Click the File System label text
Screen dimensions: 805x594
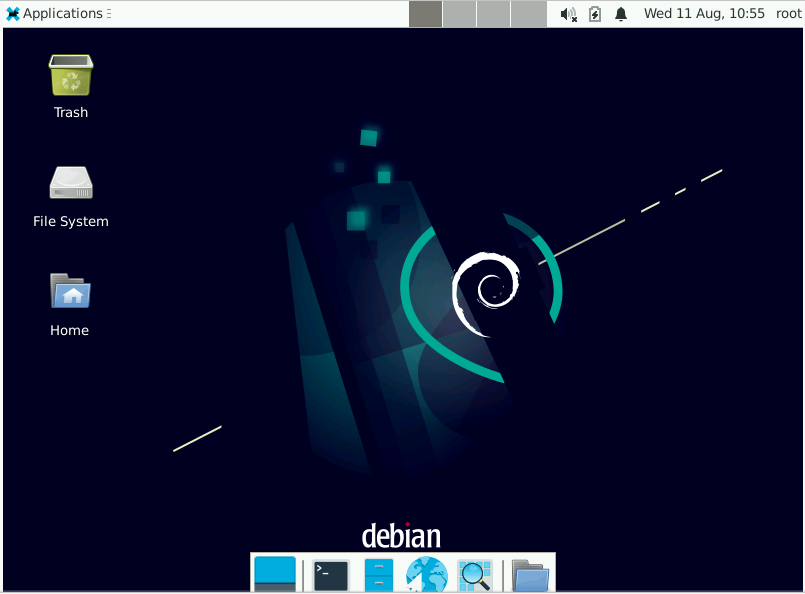pos(71,221)
